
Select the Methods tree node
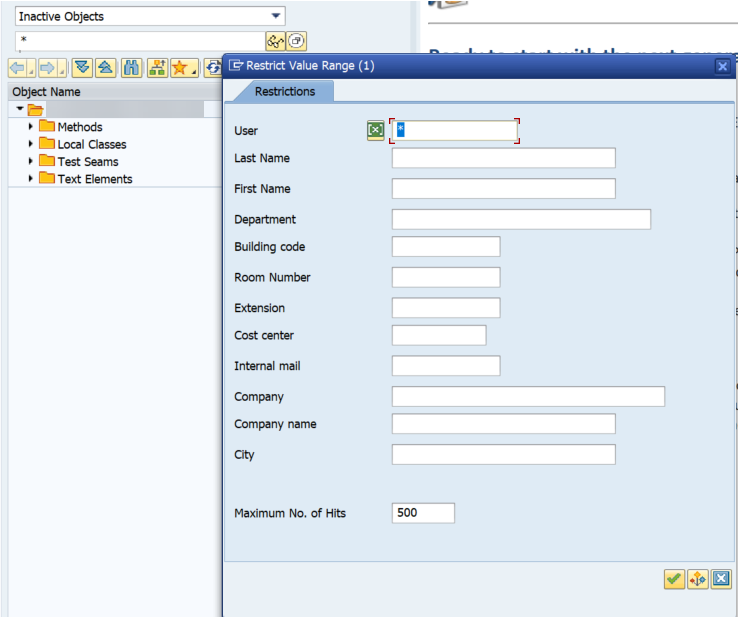80,127
